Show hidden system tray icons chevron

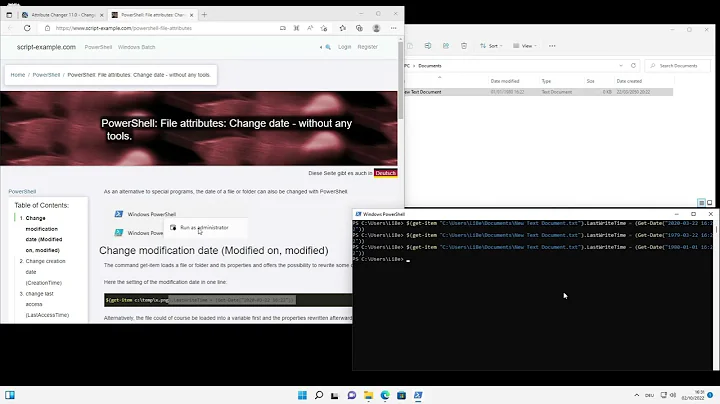pos(636,395)
